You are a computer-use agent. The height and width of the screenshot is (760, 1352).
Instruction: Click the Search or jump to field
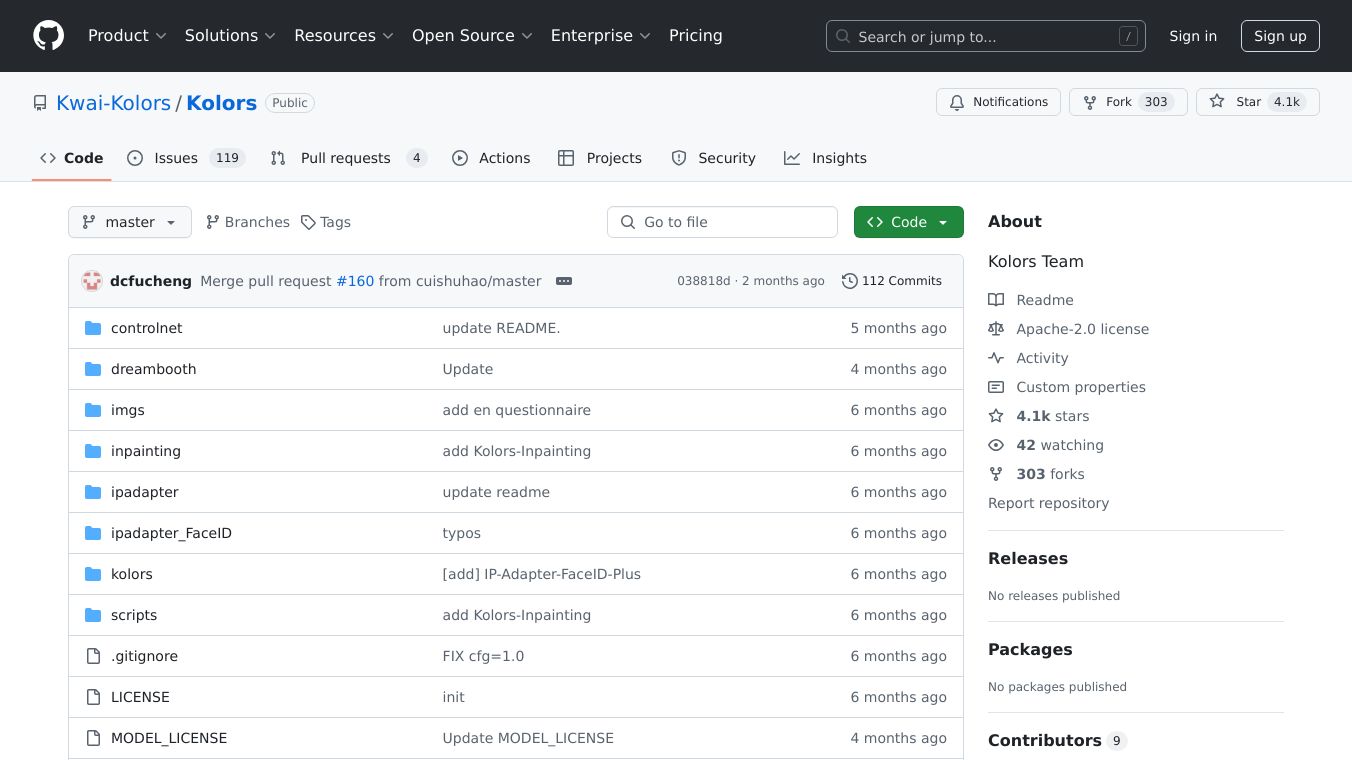(x=985, y=37)
